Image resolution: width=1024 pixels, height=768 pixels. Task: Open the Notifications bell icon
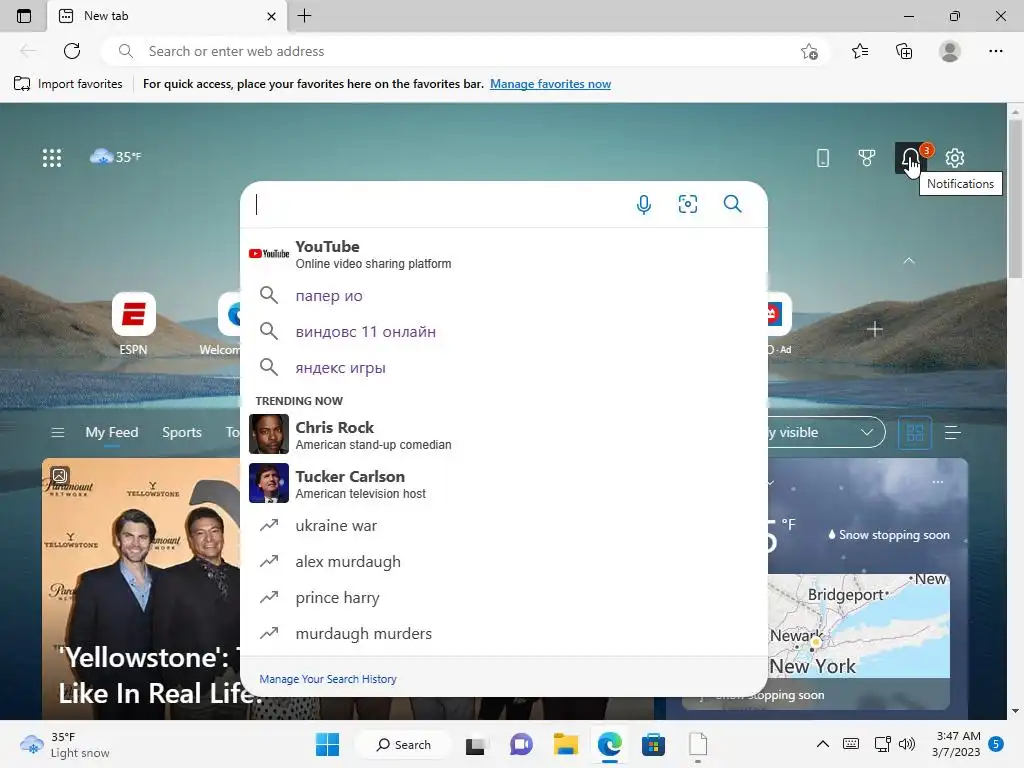[x=910, y=157]
